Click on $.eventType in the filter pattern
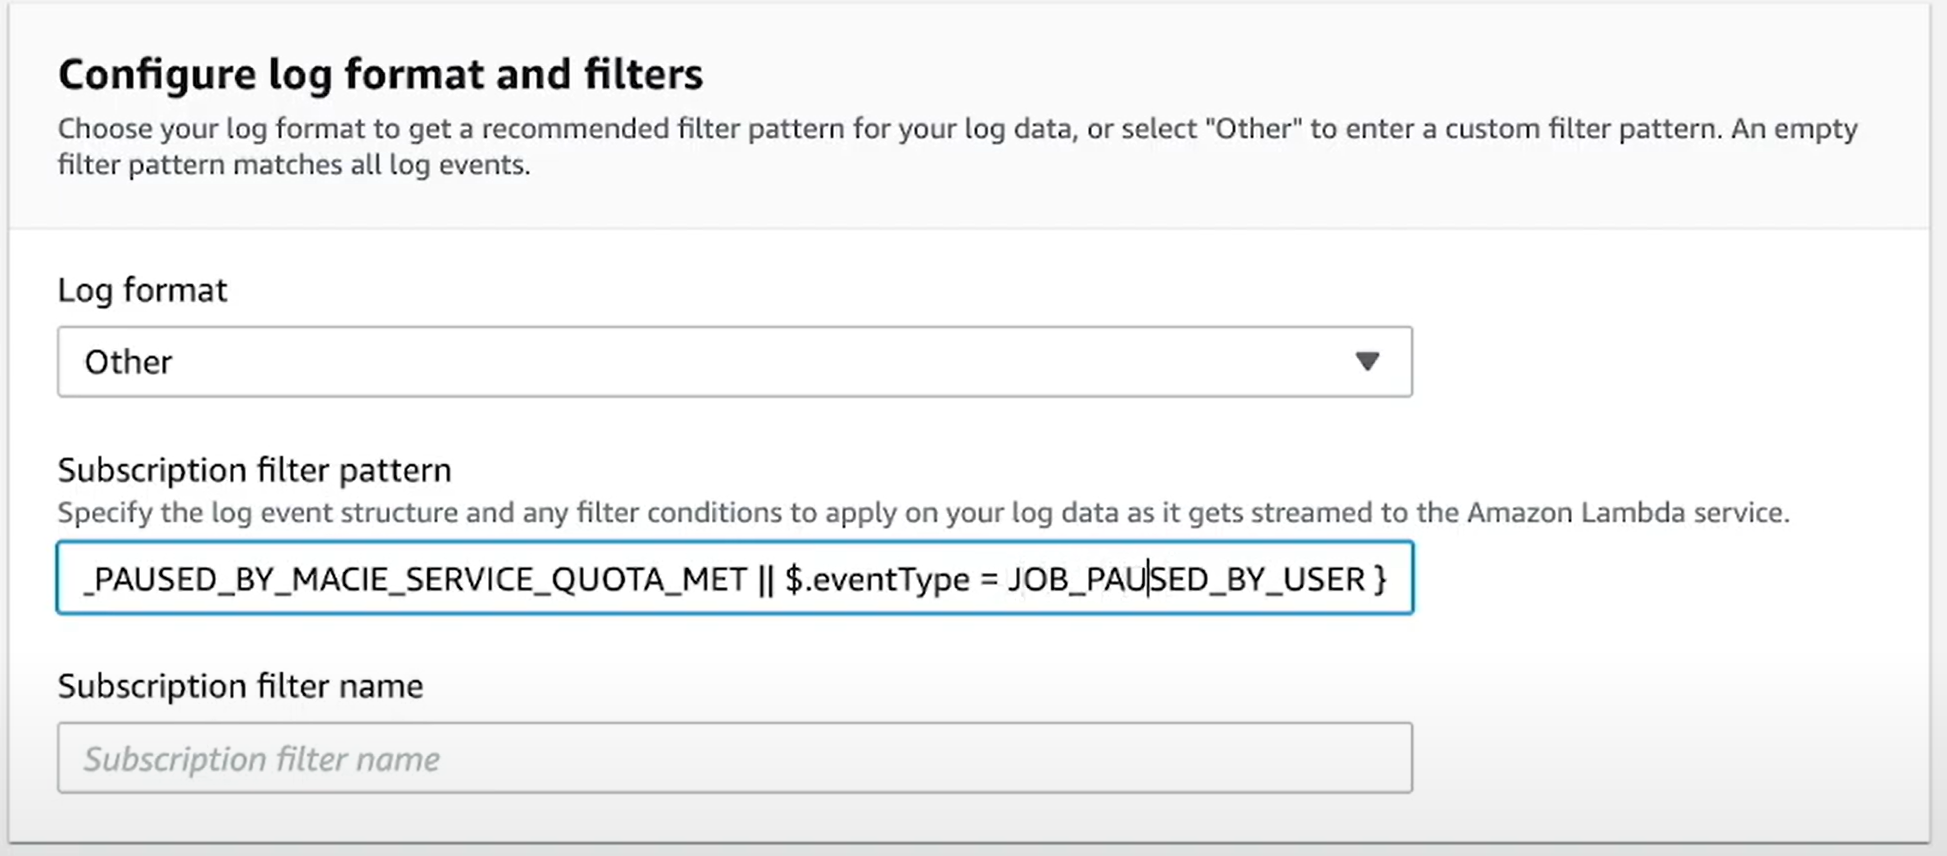The width and height of the screenshot is (1947, 856). tap(877, 579)
